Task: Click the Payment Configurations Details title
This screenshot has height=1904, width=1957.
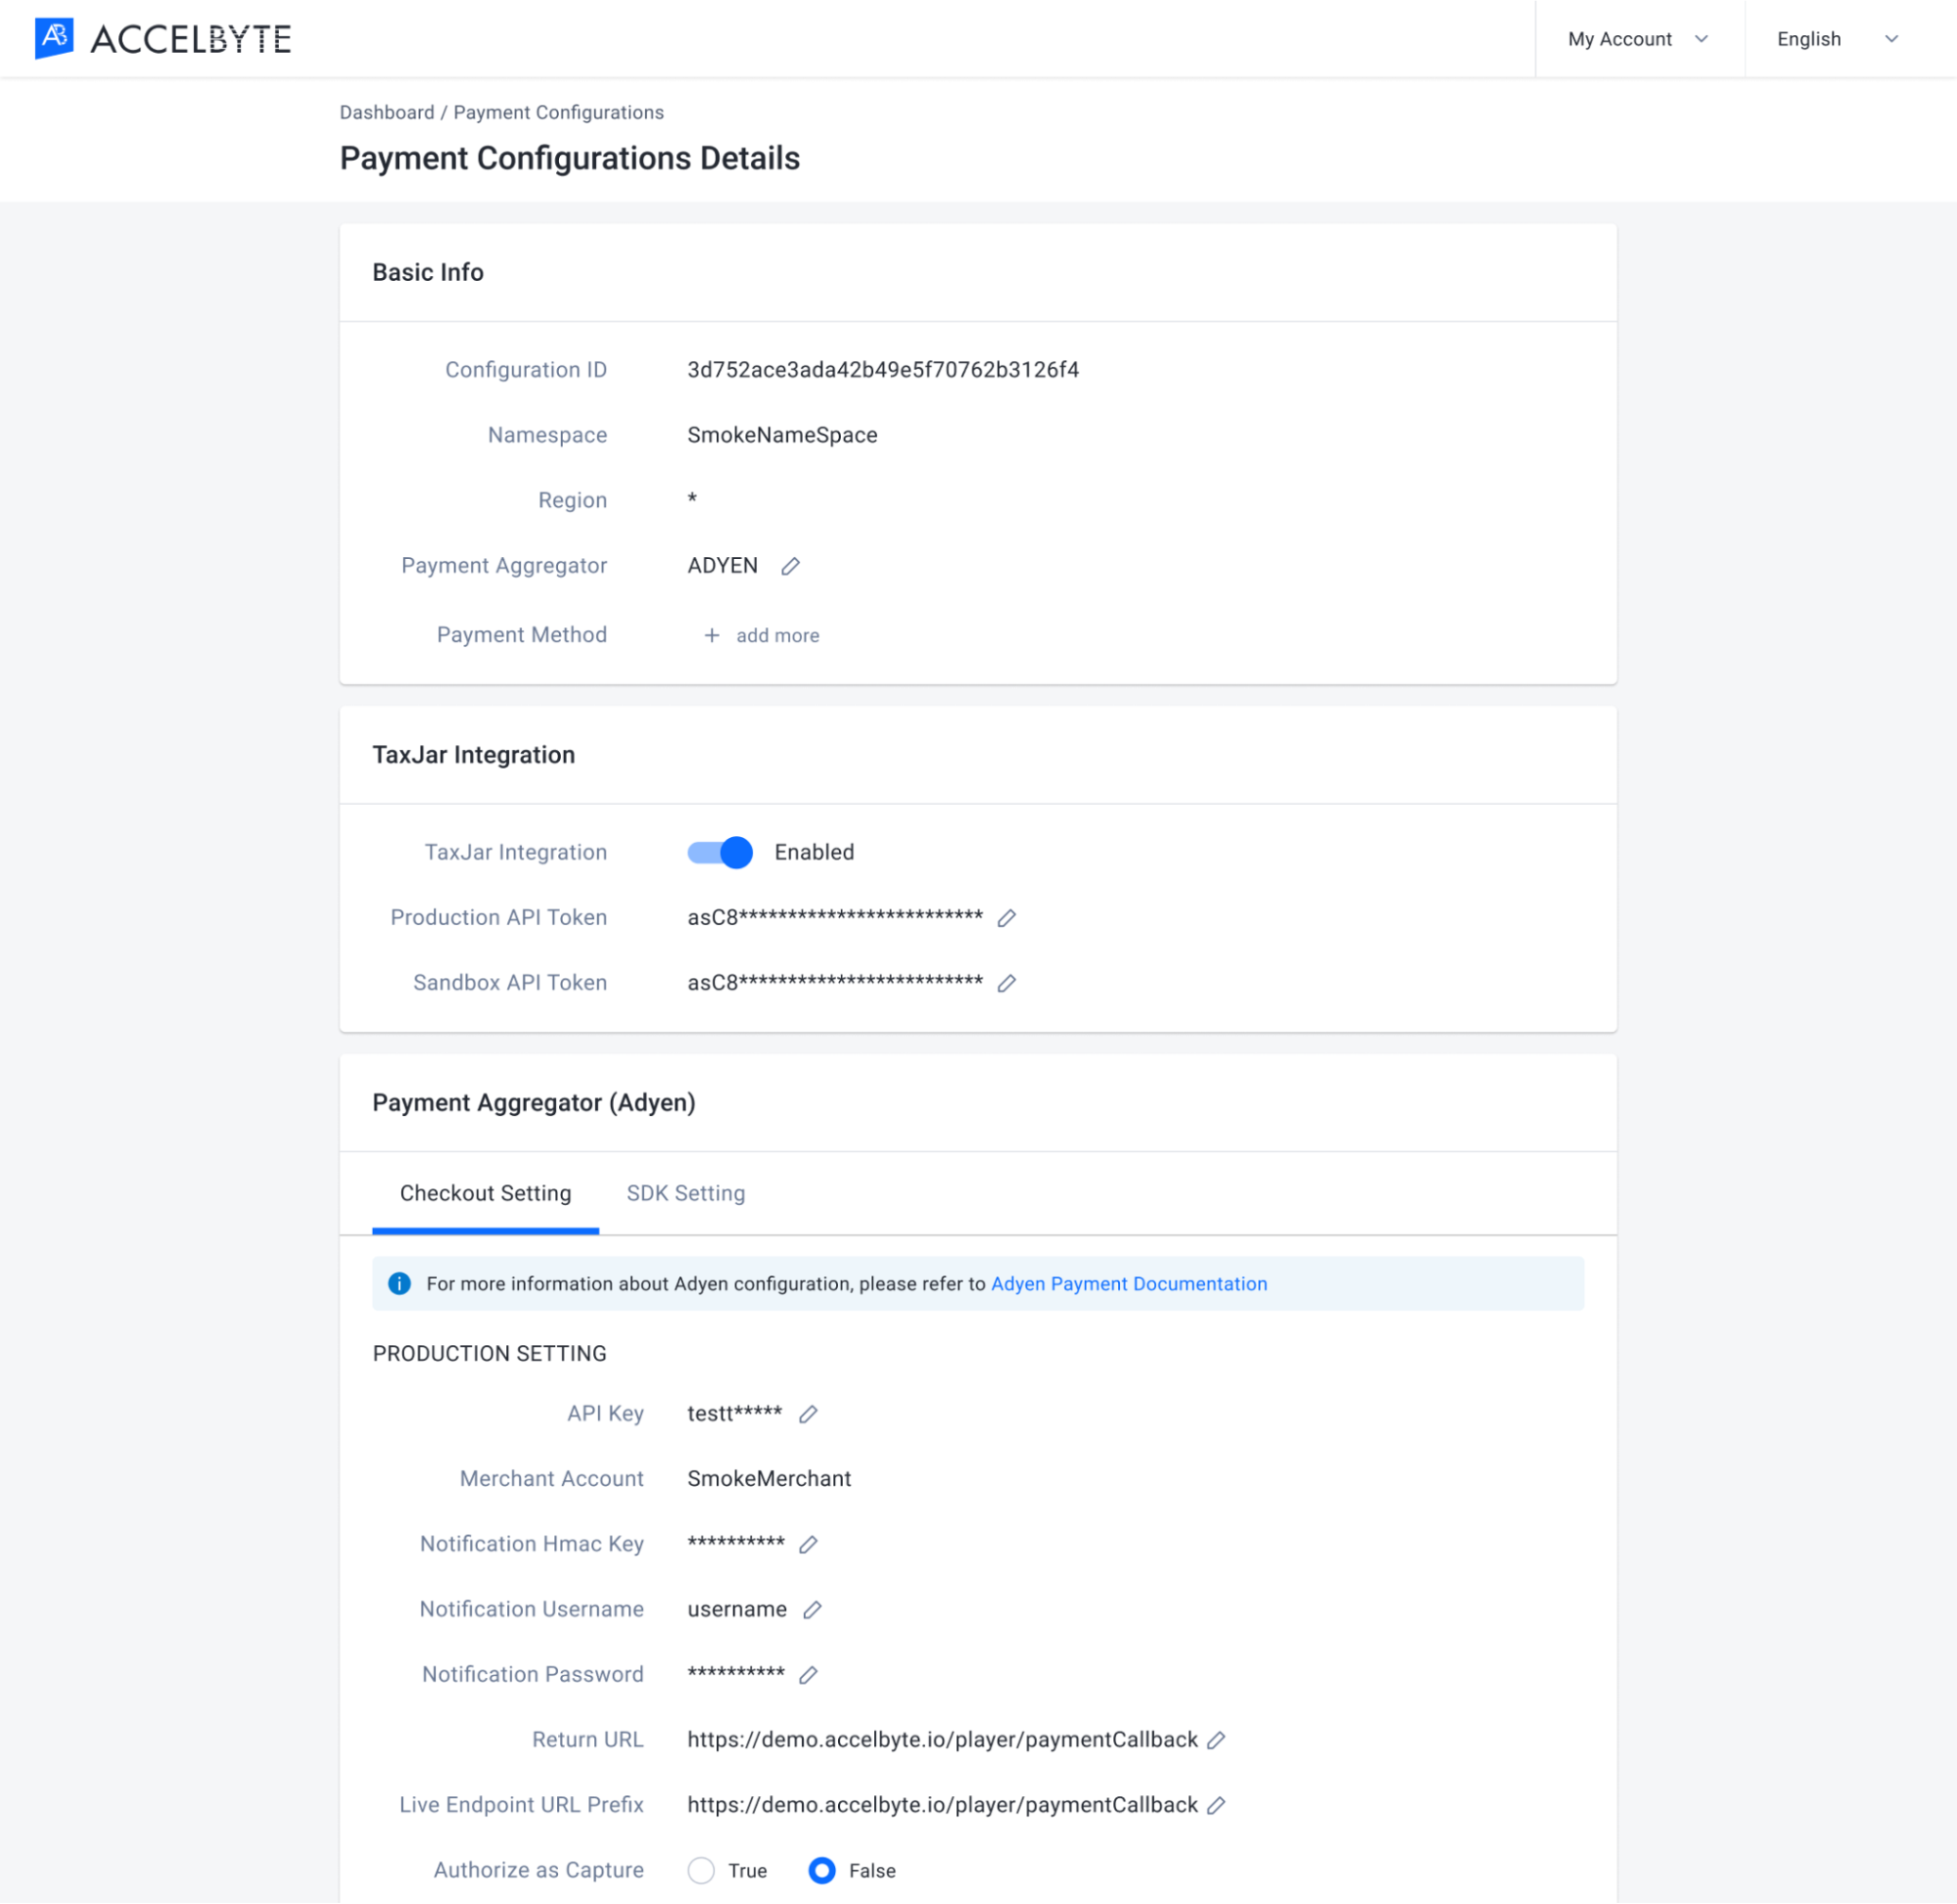Action: (570, 158)
